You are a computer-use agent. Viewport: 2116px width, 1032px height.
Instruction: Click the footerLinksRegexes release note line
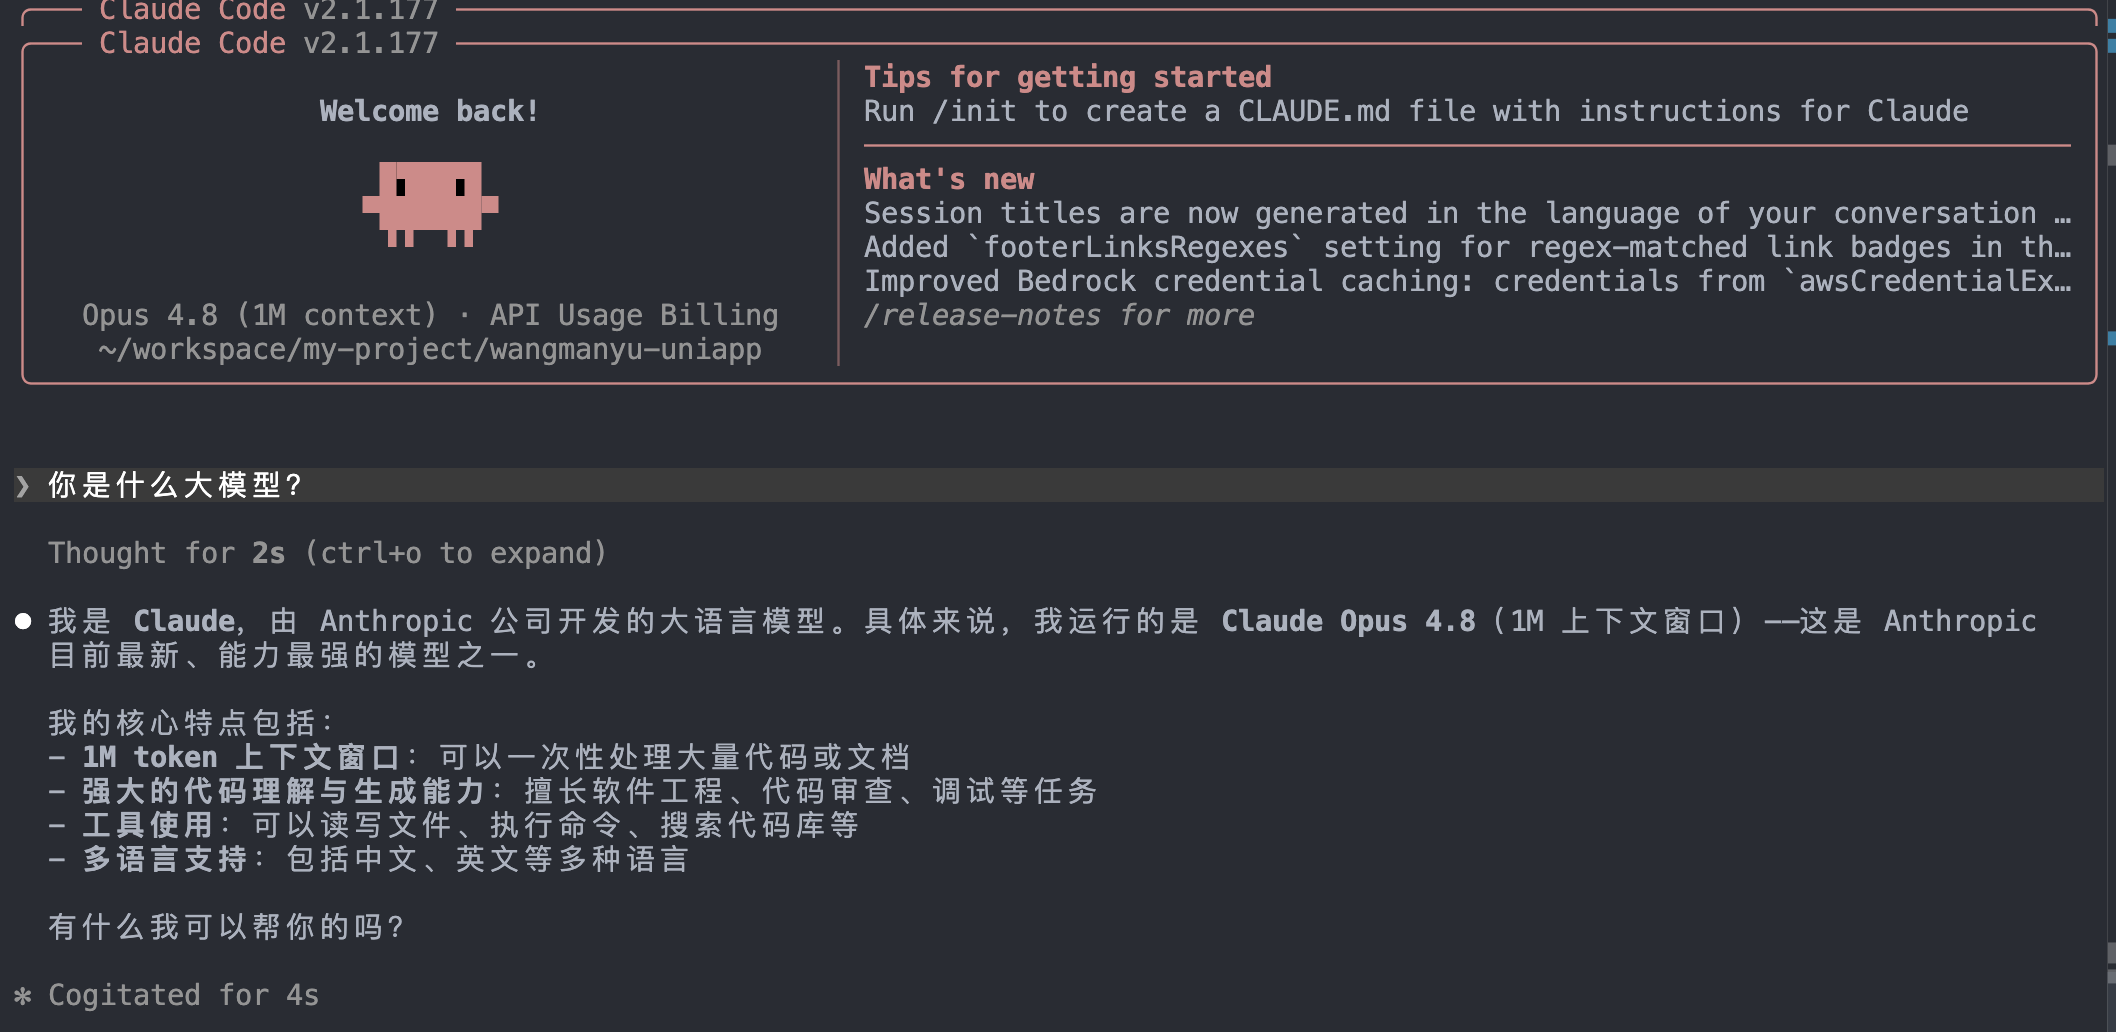[1467, 247]
